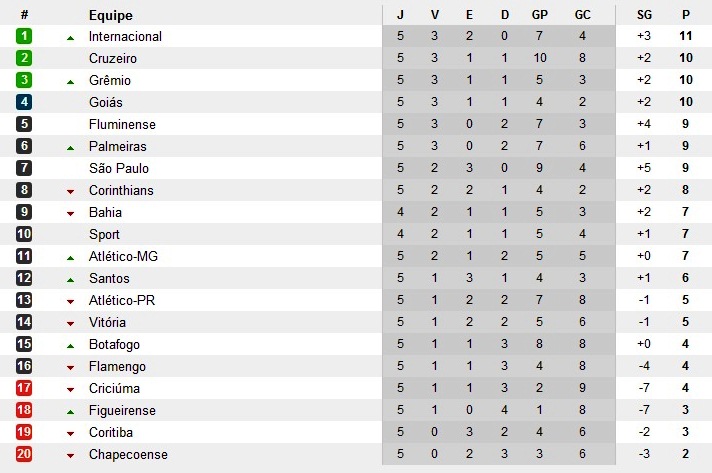Sort by the GP column header
712x473 pixels.
tap(540, 15)
